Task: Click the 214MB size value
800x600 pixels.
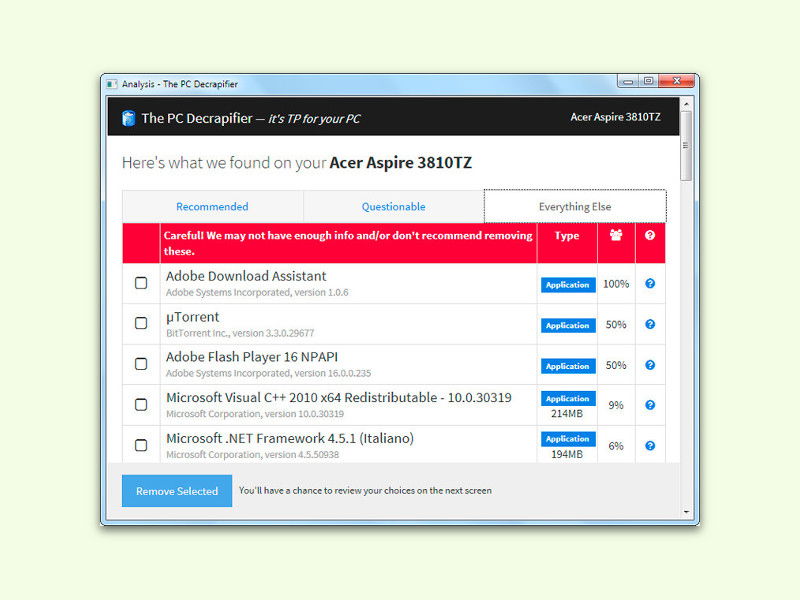Action: (567, 414)
